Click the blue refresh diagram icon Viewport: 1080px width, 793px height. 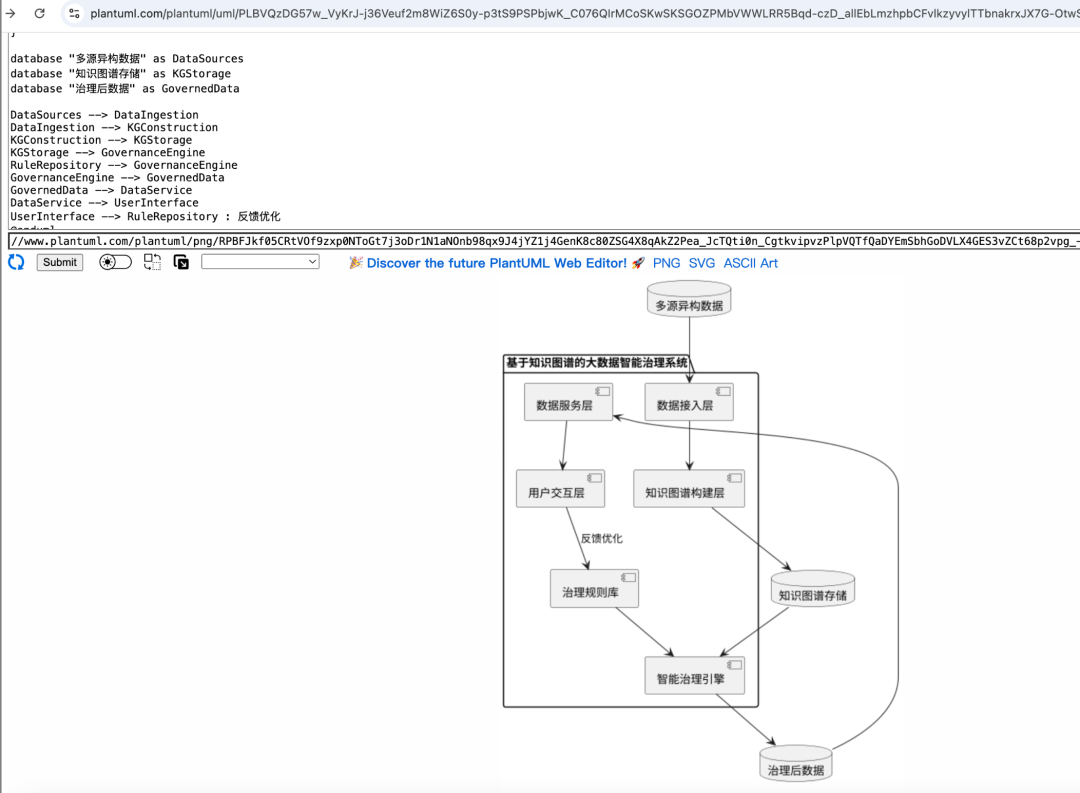pos(16,262)
